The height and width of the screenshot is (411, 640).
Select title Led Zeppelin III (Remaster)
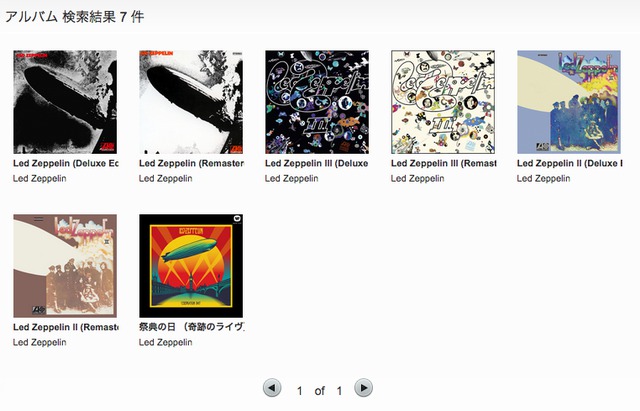[x=444, y=164]
